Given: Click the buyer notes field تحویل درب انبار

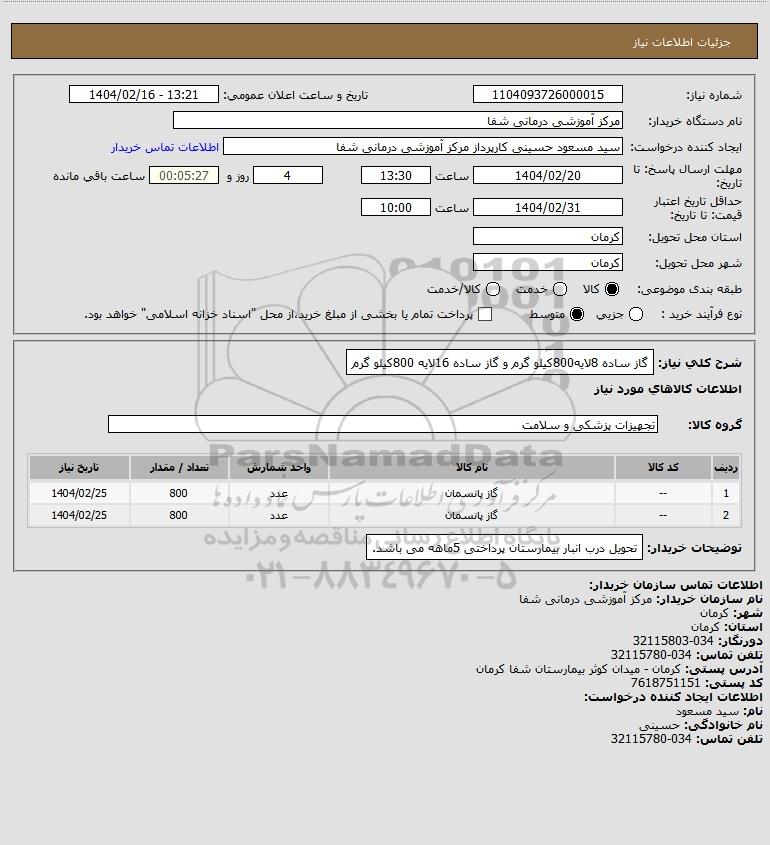Looking at the screenshot, I should click(504, 548).
